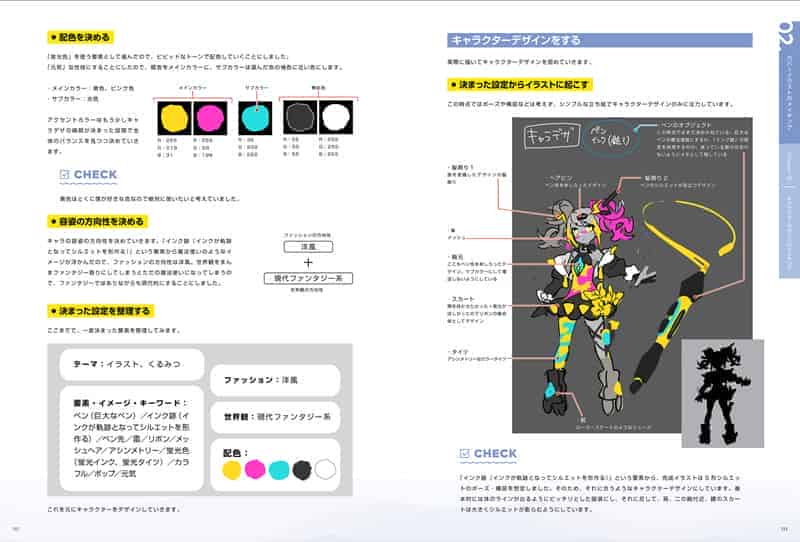Click the circled handwritten ペン インク note
The width and height of the screenshot is (800, 542).
click(610, 137)
